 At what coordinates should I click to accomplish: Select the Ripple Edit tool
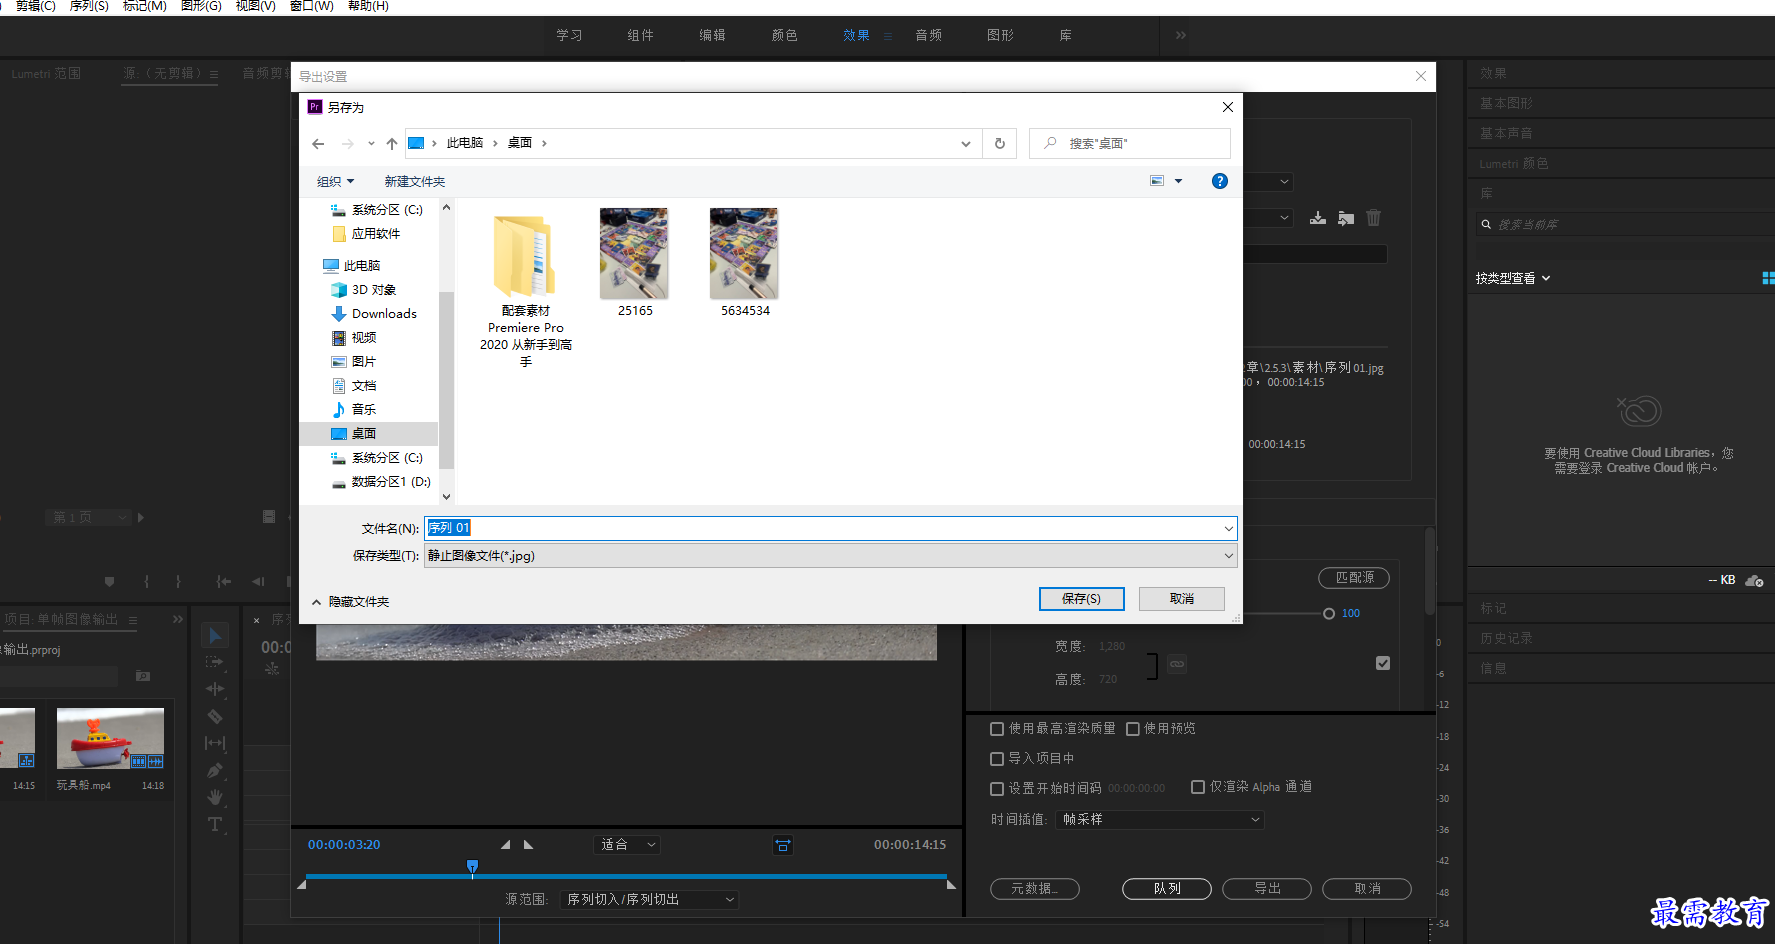coord(215,689)
